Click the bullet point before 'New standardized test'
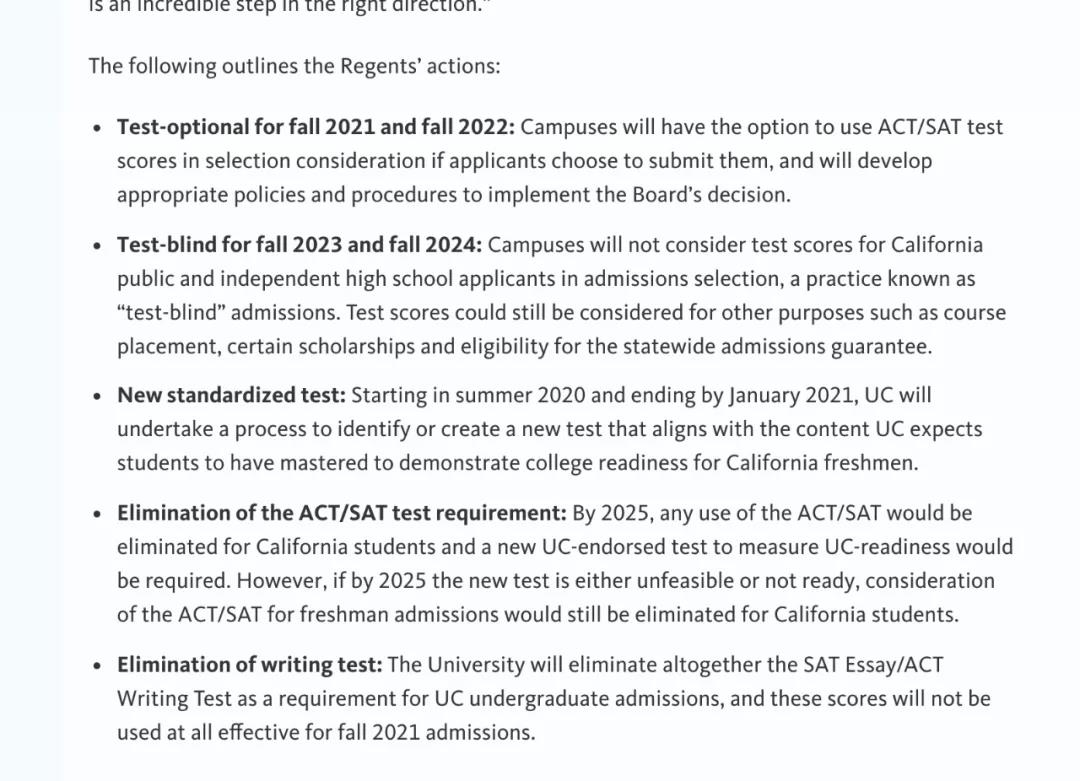The width and height of the screenshot is (1080, 781). 97,396
